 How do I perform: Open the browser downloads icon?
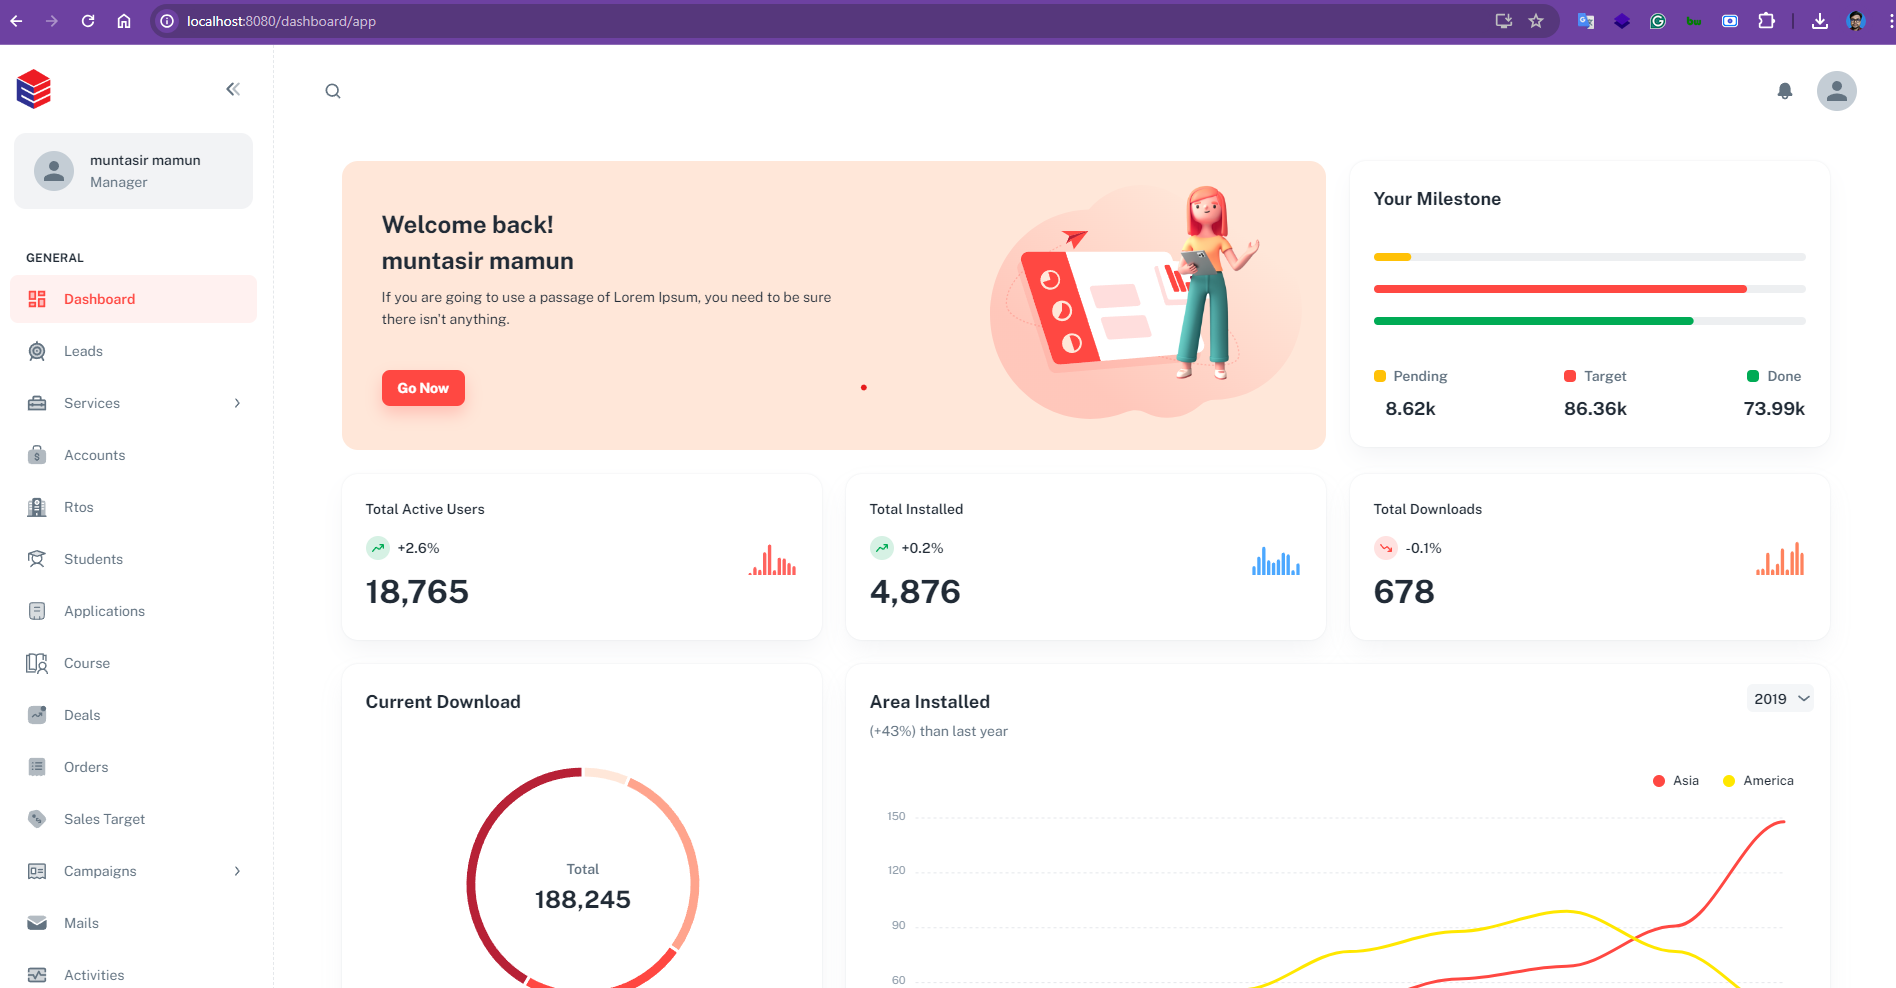click(x=1820, y=21)
